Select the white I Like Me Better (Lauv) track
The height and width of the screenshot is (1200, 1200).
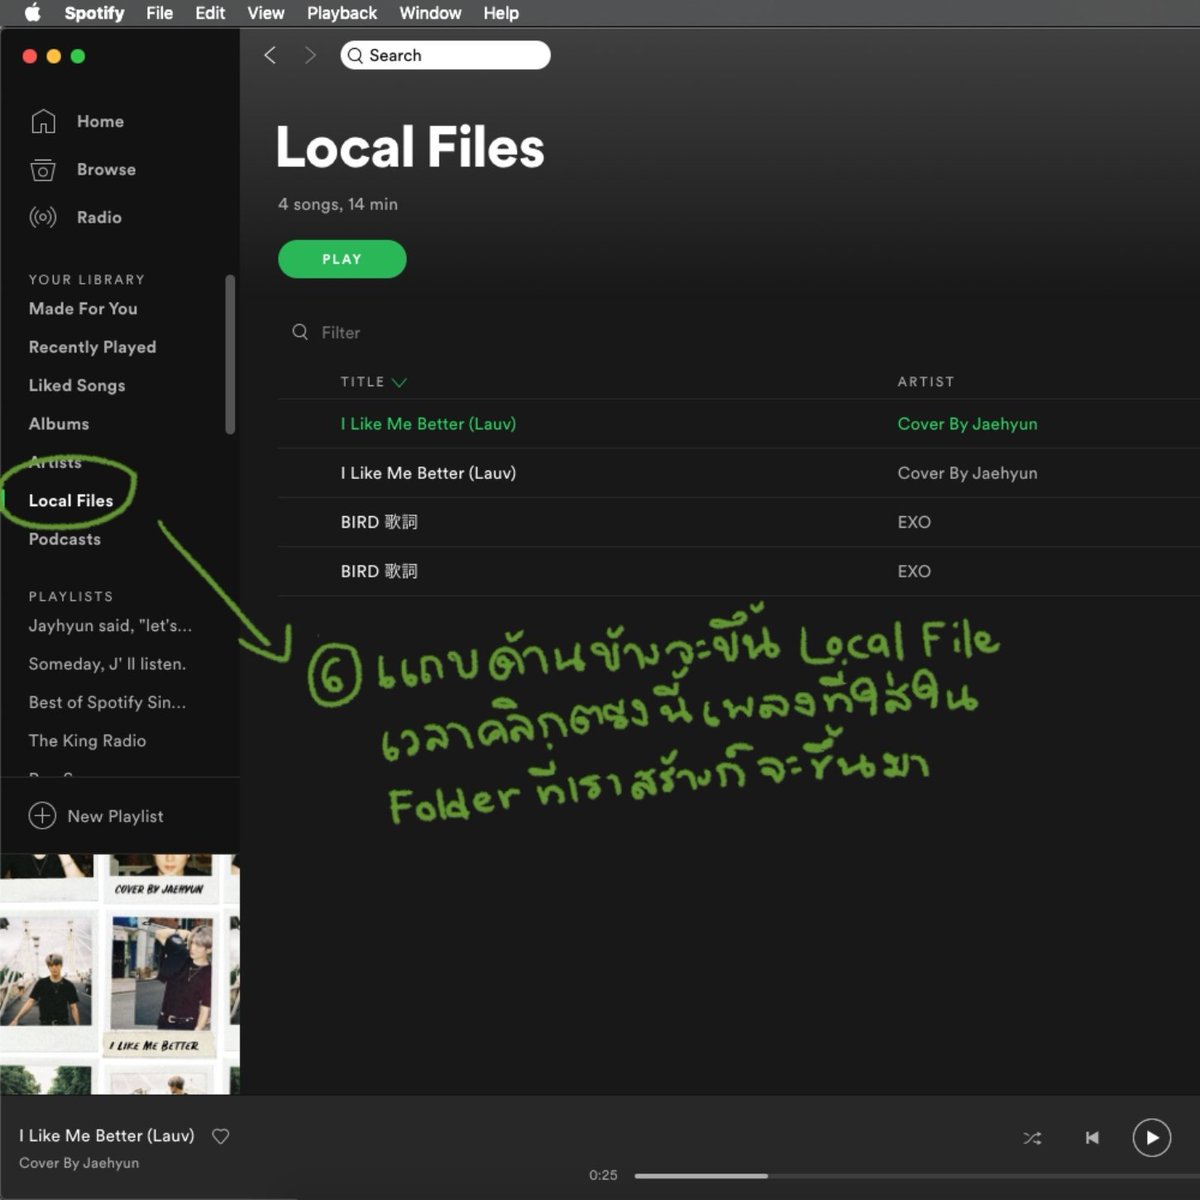(428, 473)
